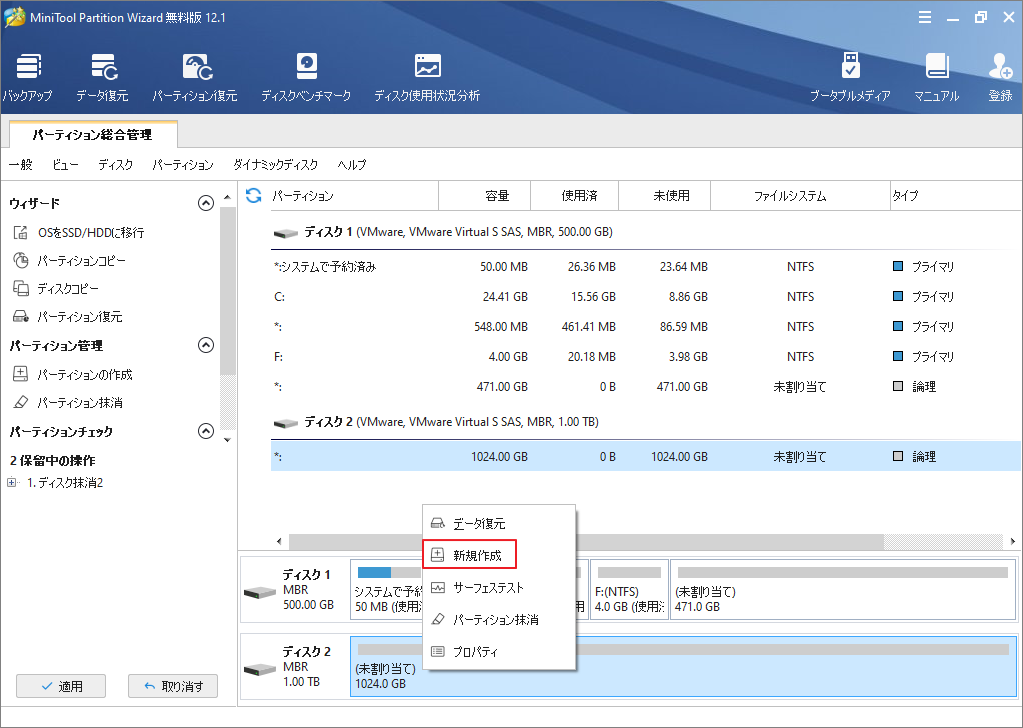The height and width of the screenshot is (728, 1023).
Task: Sort by 容量 column header
Action: [485, 196]
